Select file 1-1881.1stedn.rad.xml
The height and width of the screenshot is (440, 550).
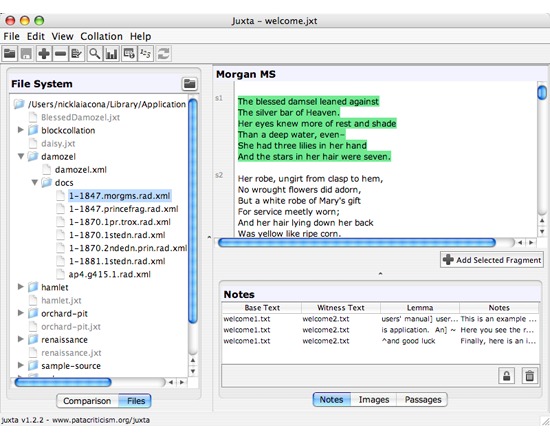coord(117,261)
